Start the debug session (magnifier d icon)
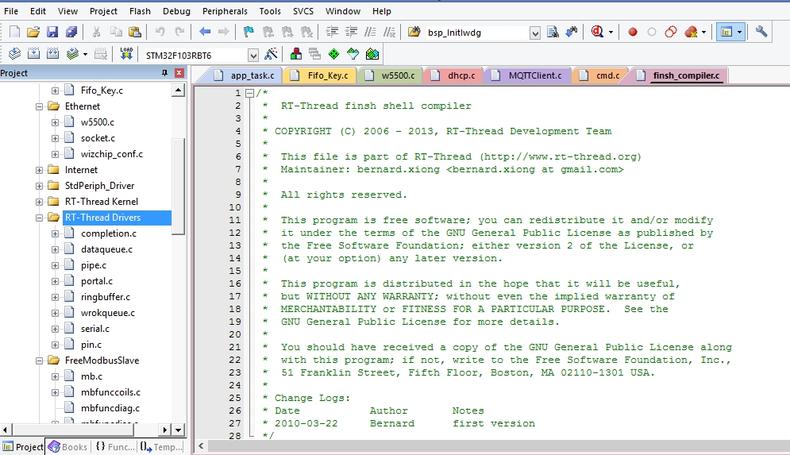The image size is (790, 455). 597,32
